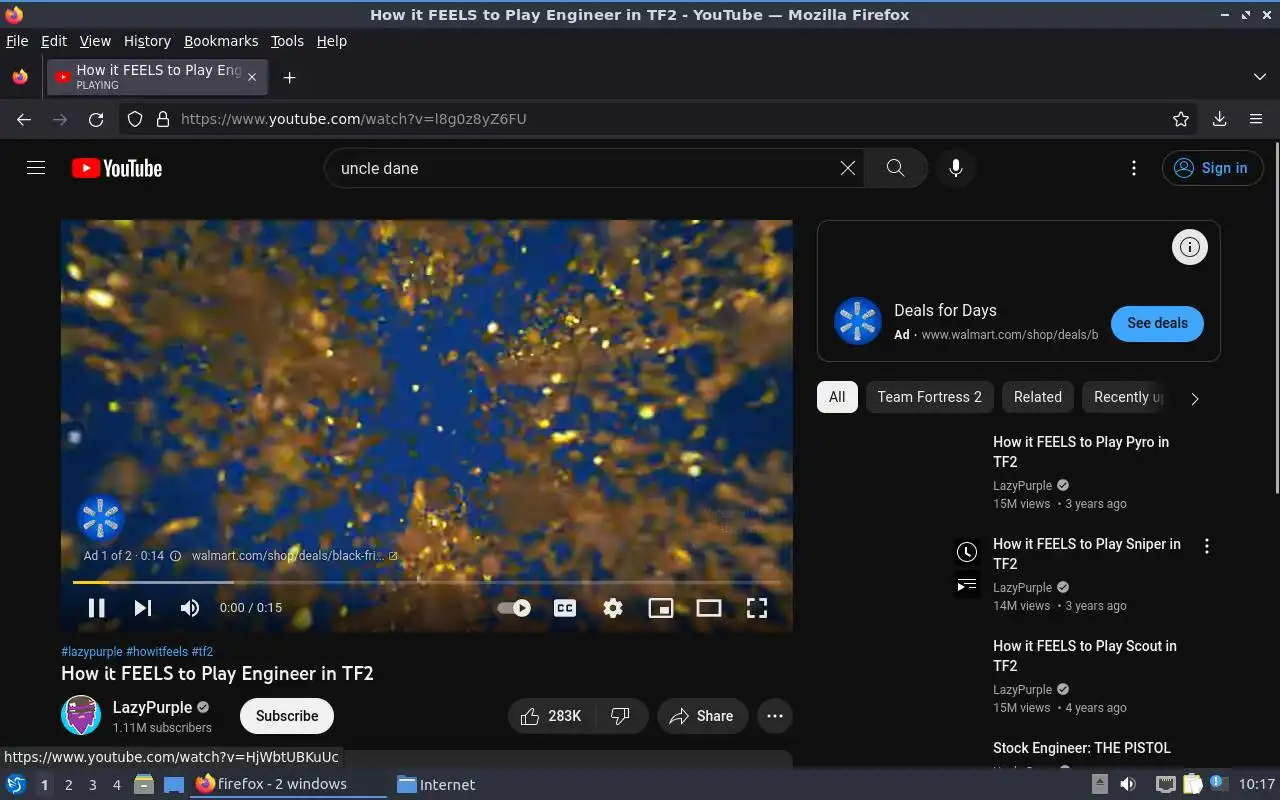Open Firefox downloads panel
This screenshot has width=1280, height=800.
pyautogui.click(x=1219, y=119)
